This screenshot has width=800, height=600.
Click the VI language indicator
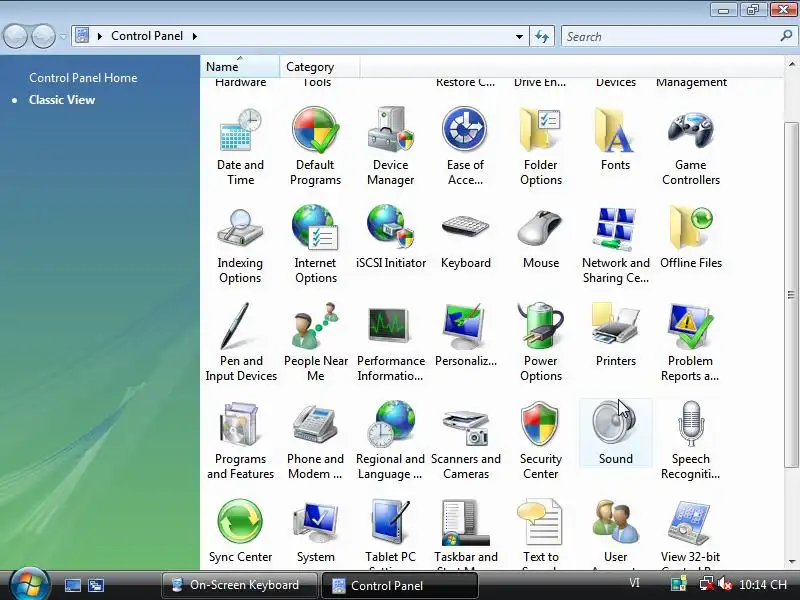point(634,583)
